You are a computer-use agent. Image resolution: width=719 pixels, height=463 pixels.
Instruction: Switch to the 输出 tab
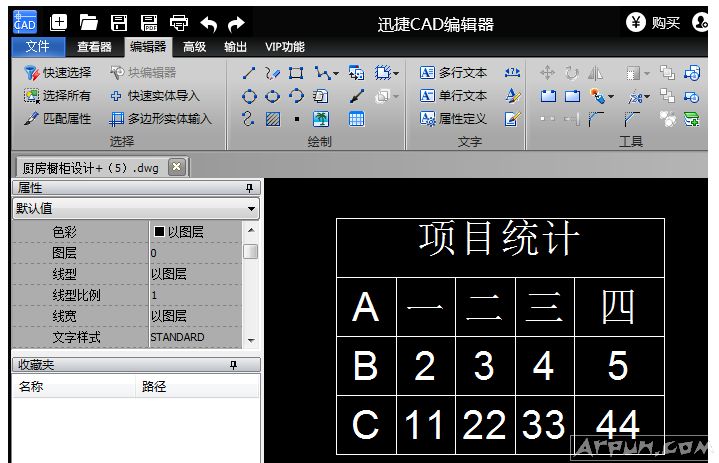[235, 47]
